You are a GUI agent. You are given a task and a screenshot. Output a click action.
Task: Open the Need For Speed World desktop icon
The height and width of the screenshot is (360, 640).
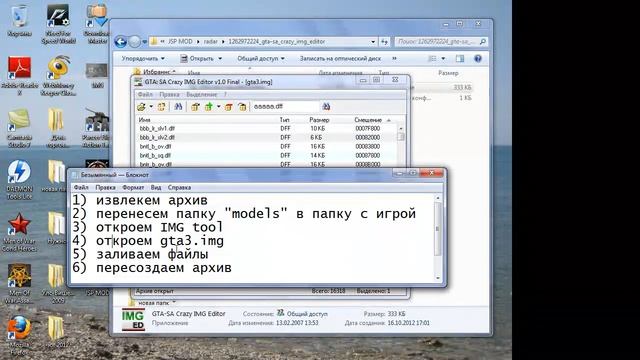click(x=58, y=24)
